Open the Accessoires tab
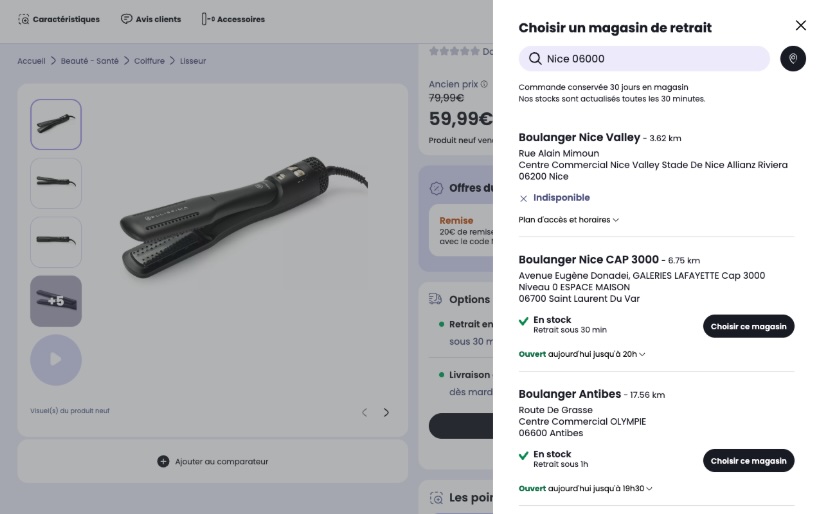Image resolution: width=821 pixels, height=514 pixels. click(x=233, y=19)
